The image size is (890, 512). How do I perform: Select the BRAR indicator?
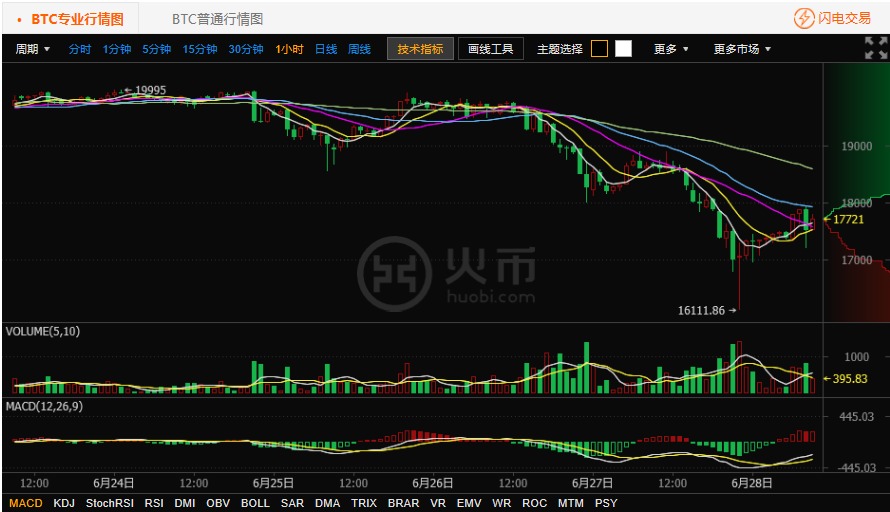coord(403,503)
